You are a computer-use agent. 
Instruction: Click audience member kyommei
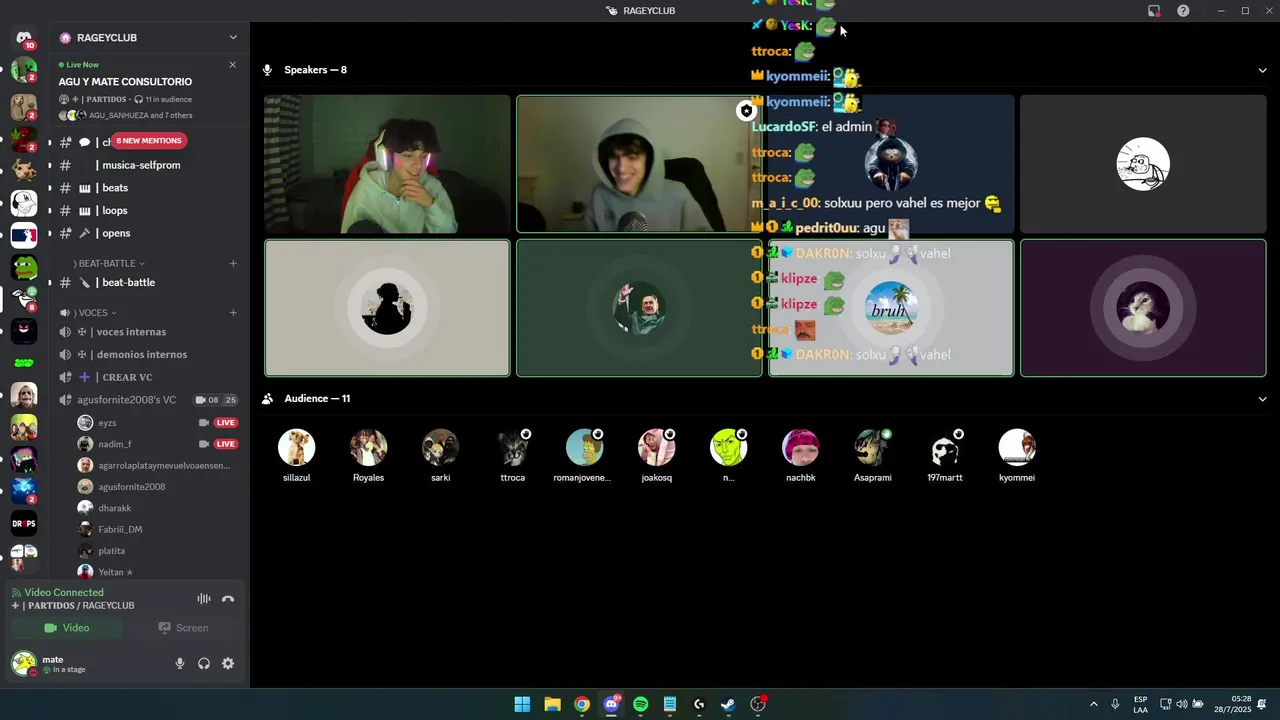(1017, 456)
